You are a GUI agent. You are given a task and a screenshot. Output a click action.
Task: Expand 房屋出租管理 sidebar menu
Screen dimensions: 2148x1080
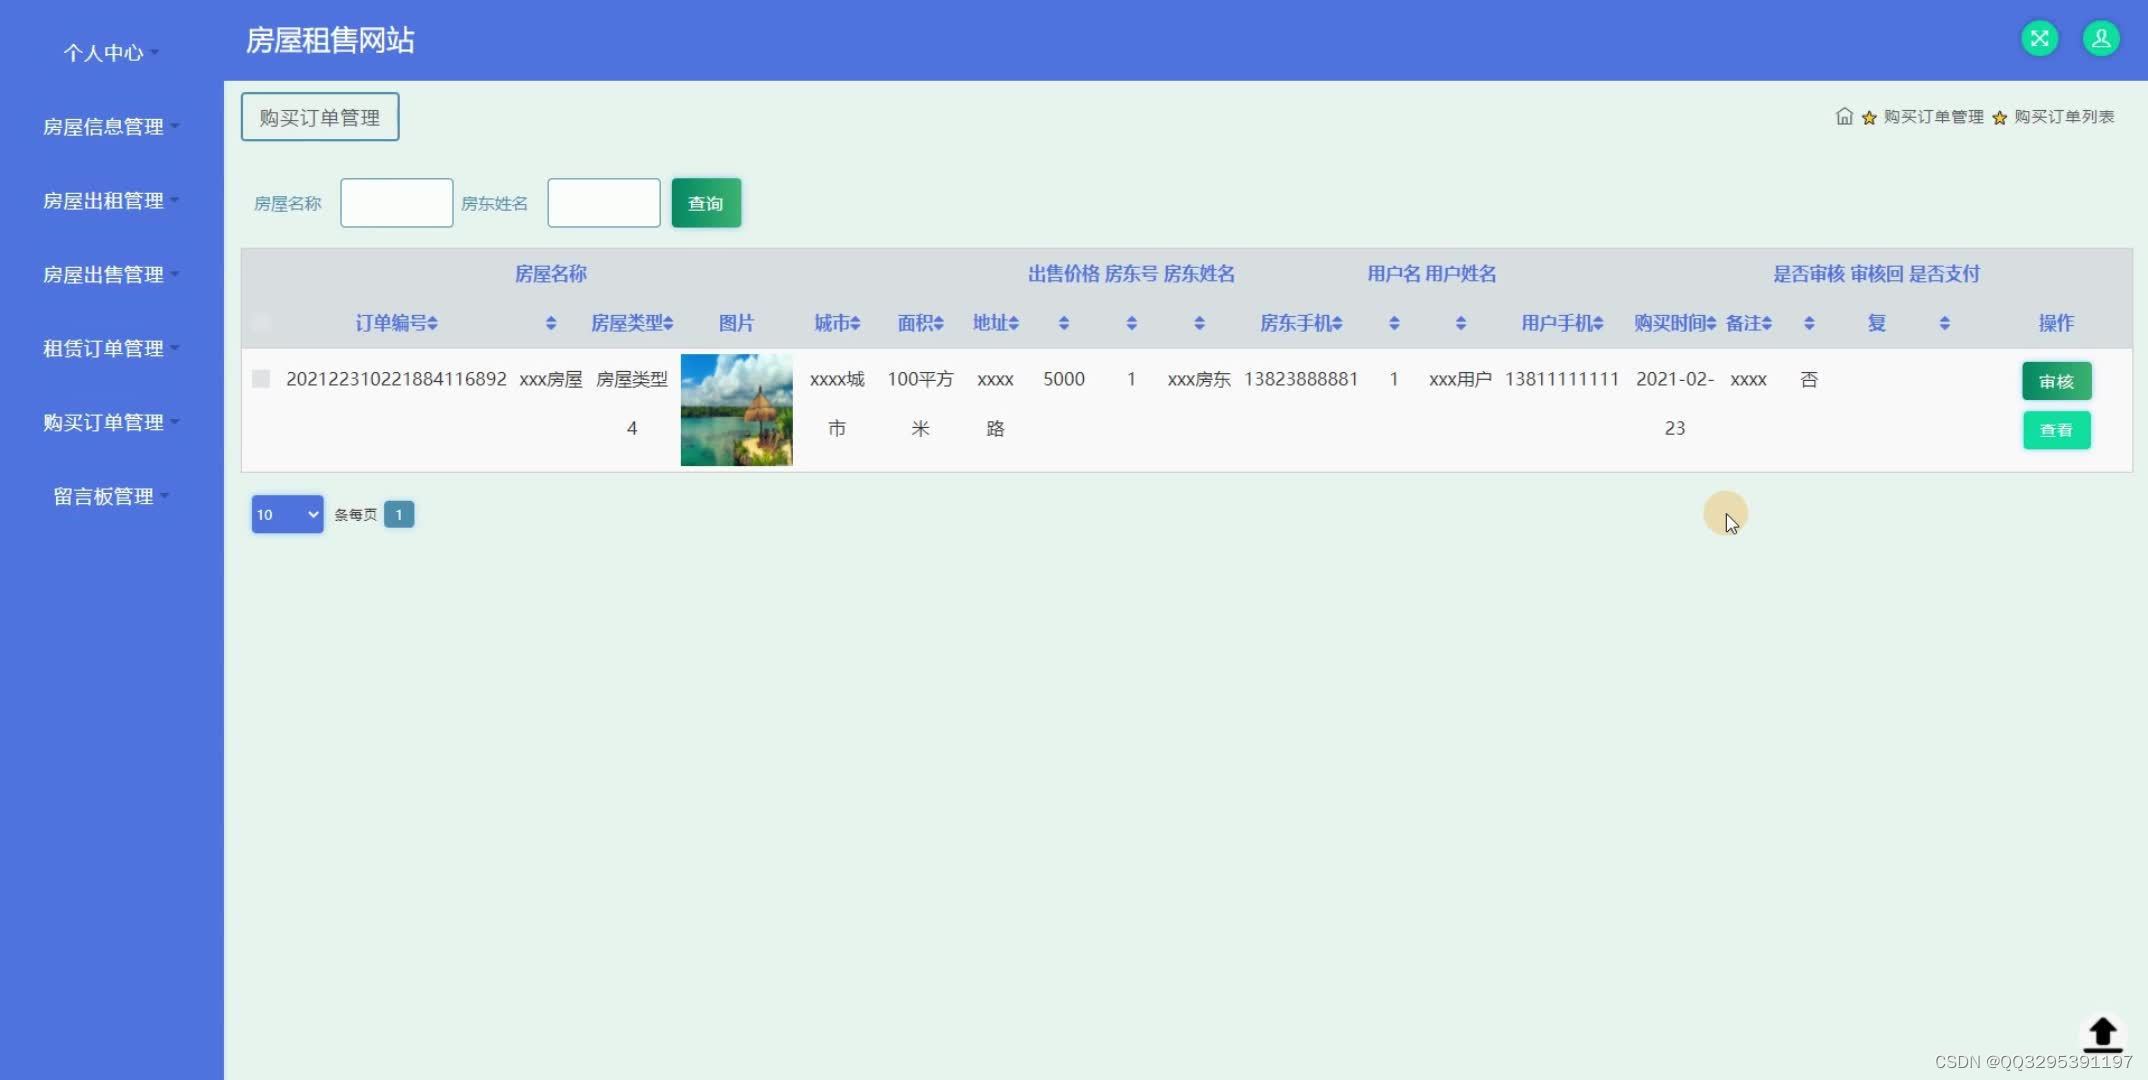[x=110, y=200]
